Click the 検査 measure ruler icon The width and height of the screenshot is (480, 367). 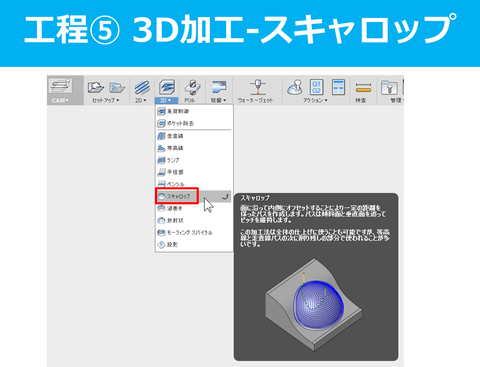click(x=363, y=88)
